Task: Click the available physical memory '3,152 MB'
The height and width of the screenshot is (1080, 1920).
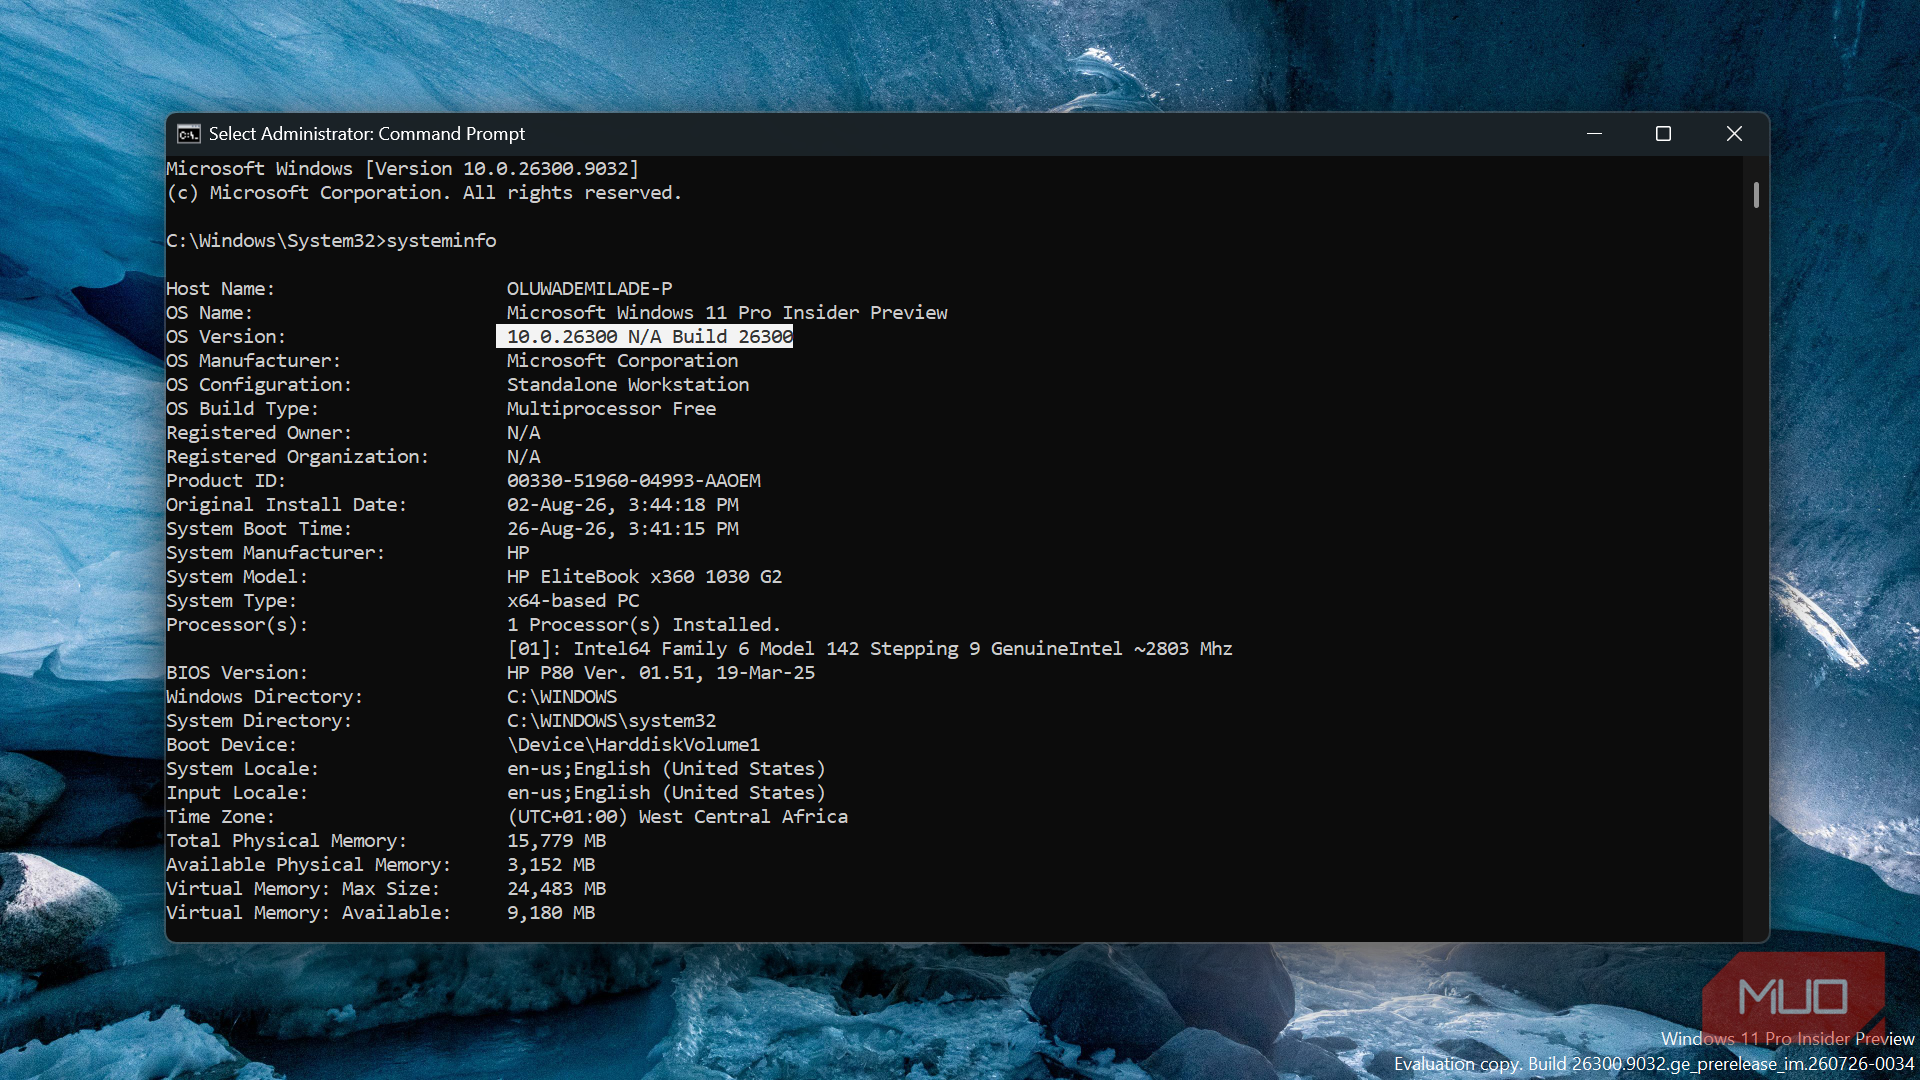Action: tap(551, 865)
